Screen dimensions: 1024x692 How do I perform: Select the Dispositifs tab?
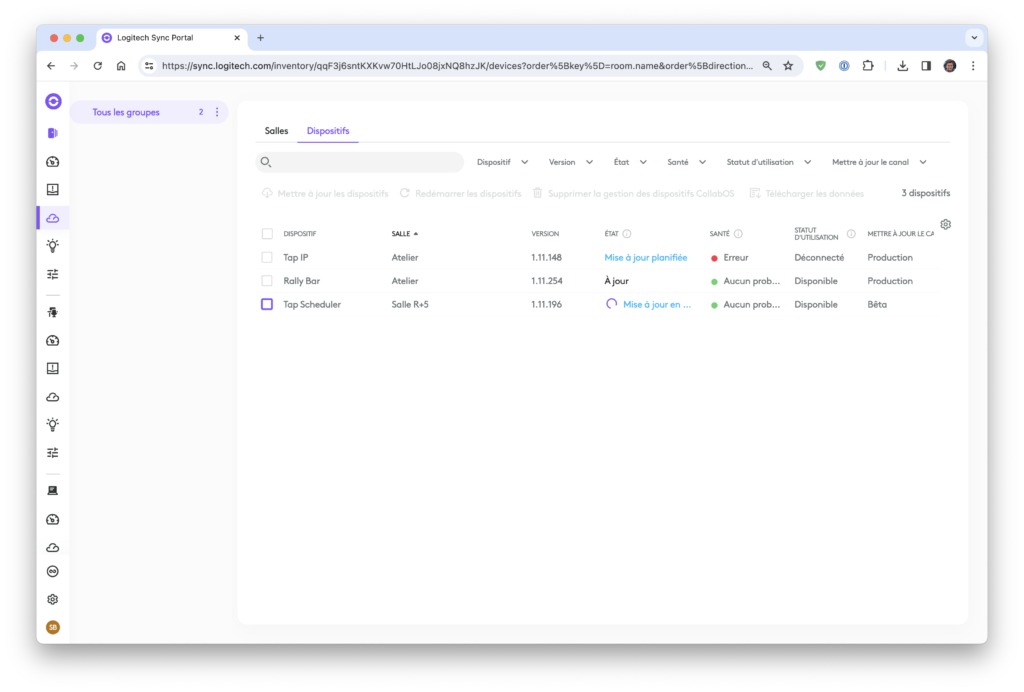click(328, 131)
